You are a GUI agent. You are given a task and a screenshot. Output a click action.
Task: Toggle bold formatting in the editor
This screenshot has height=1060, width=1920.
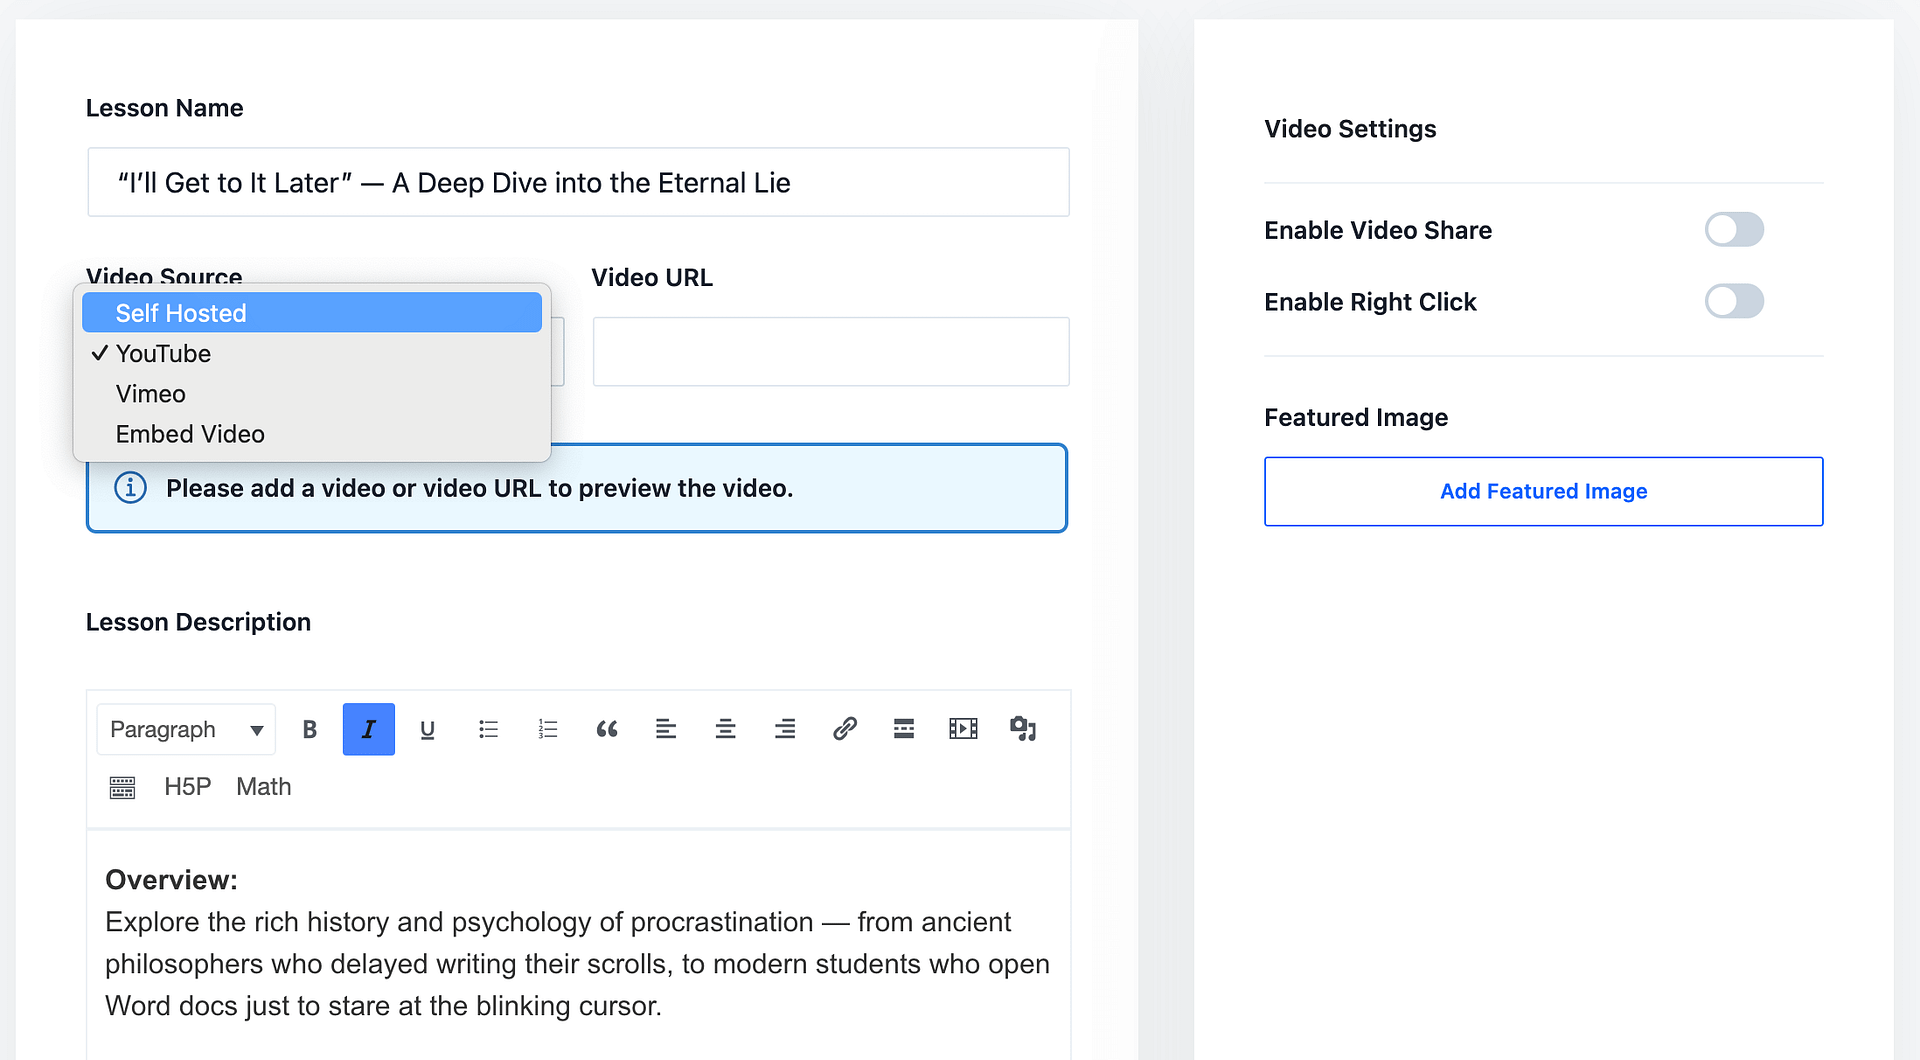(309, 729)
